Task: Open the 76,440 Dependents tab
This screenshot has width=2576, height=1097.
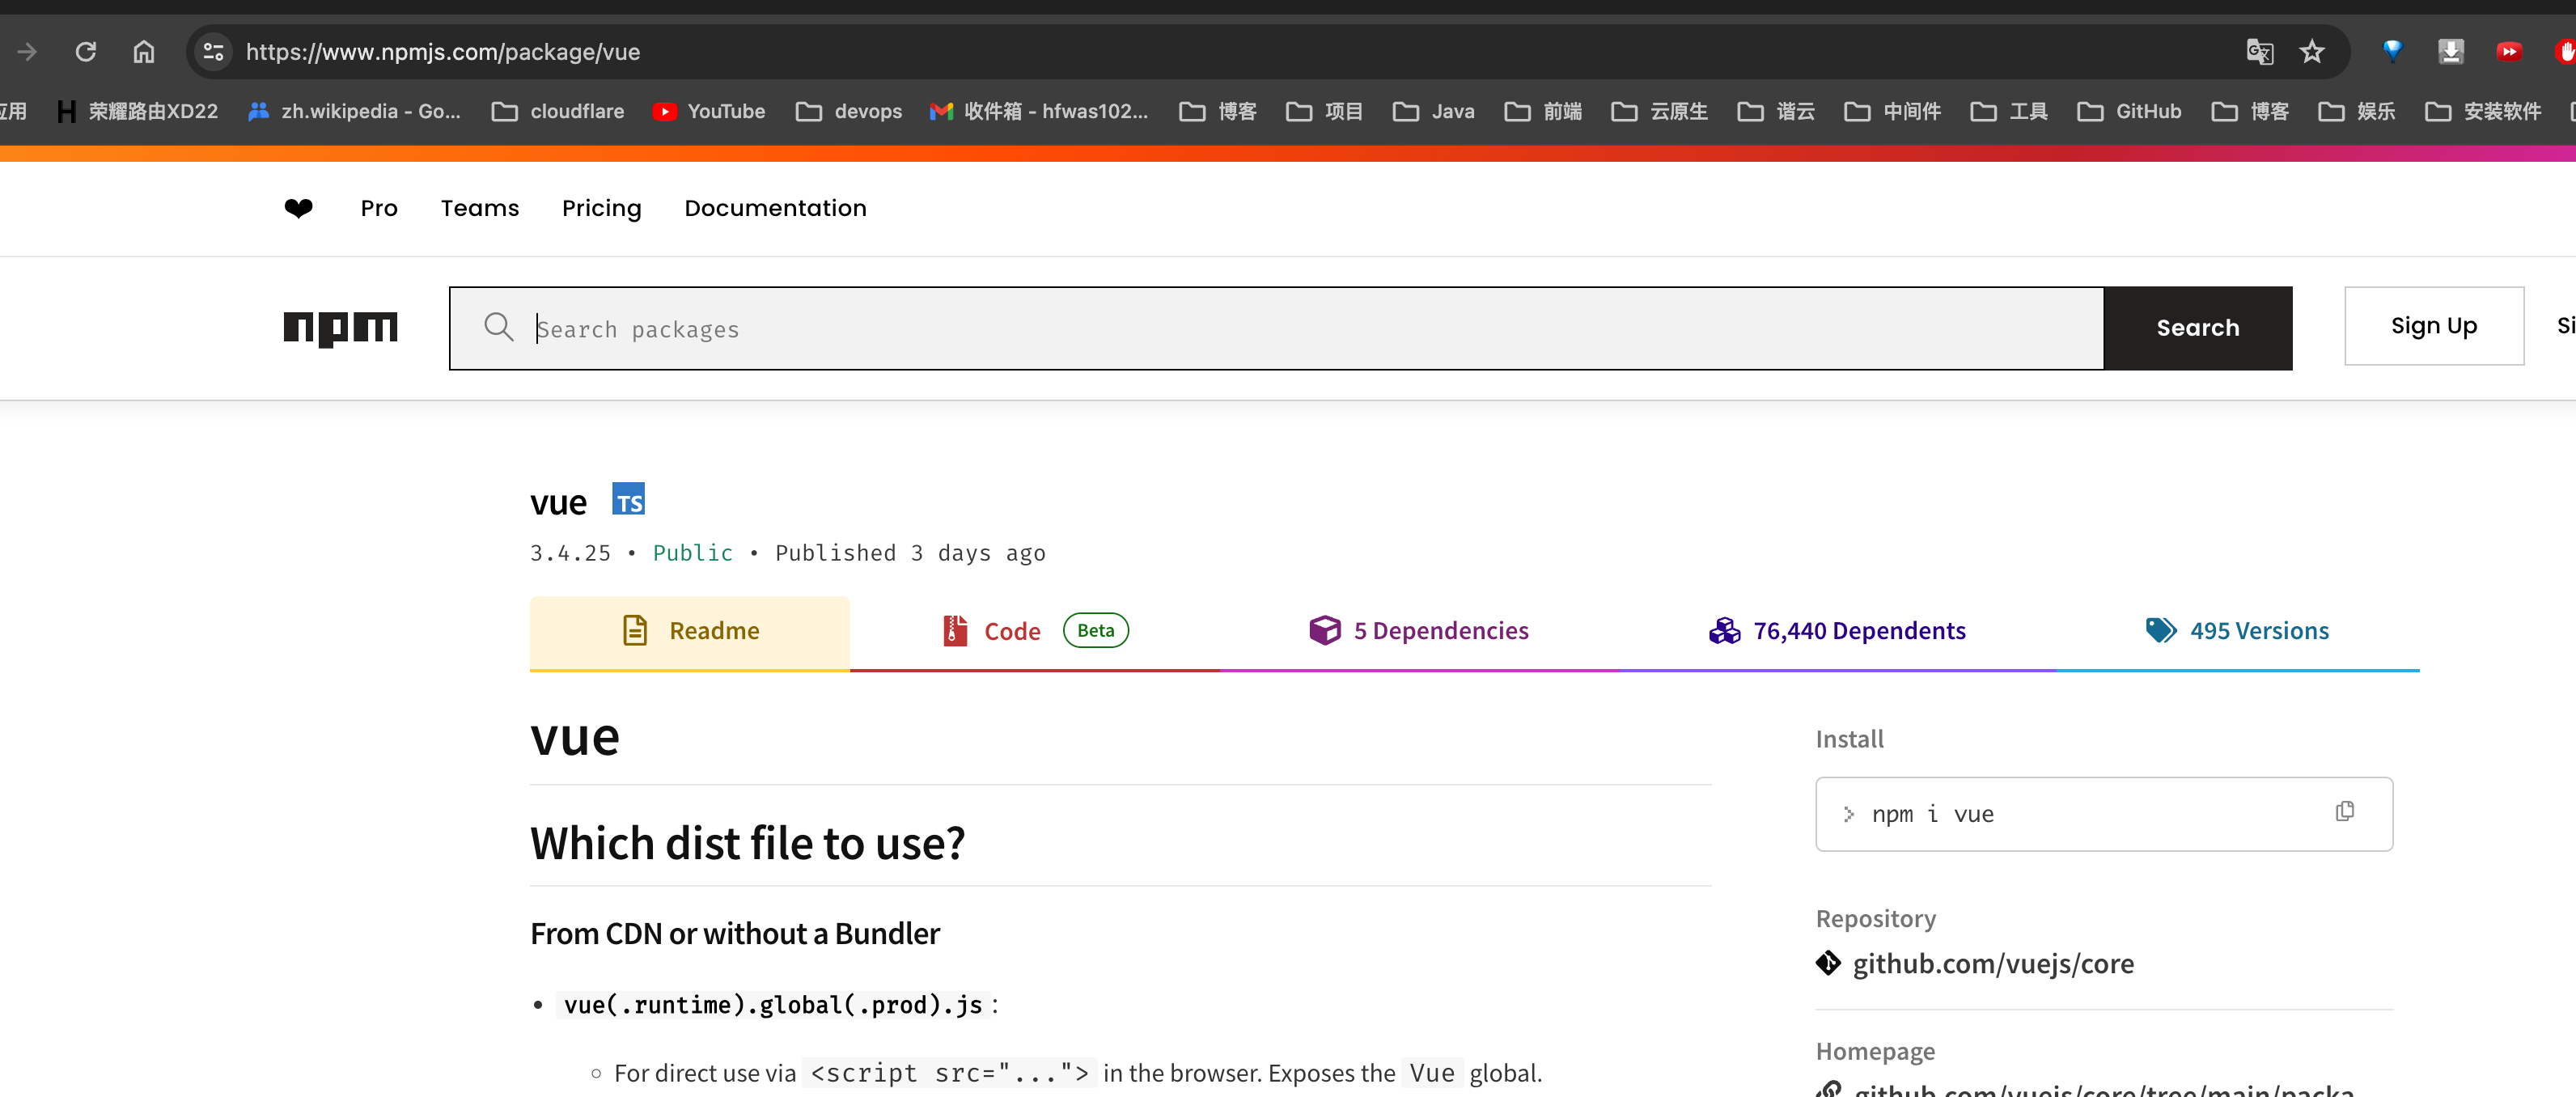Action: tap(1837, 631)
